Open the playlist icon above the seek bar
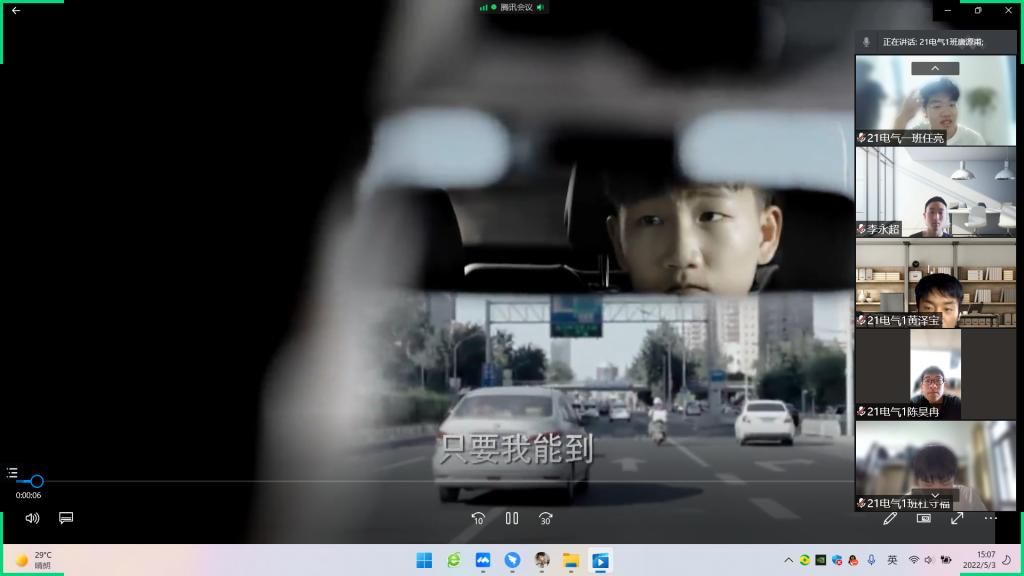The width and height of the screenshot is (1024, 576). 12,472
